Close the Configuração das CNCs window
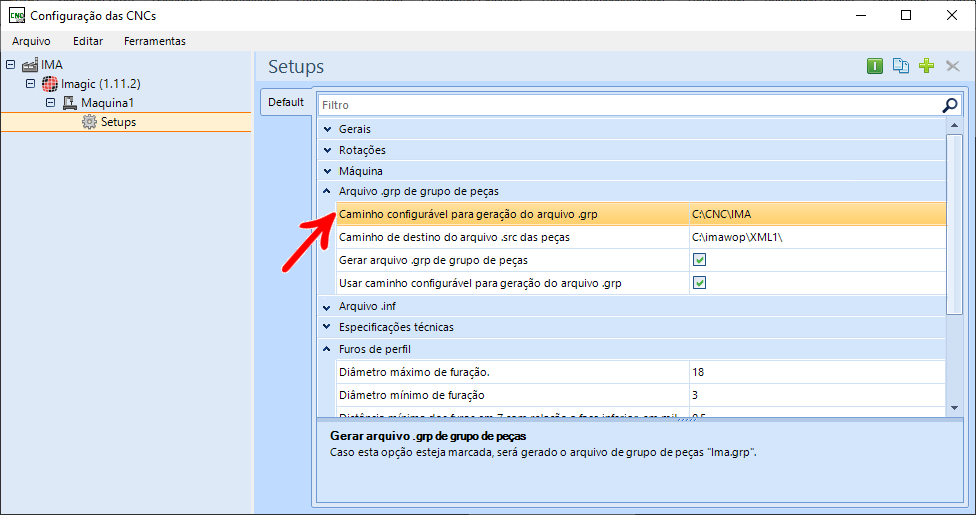 [952, 16]
